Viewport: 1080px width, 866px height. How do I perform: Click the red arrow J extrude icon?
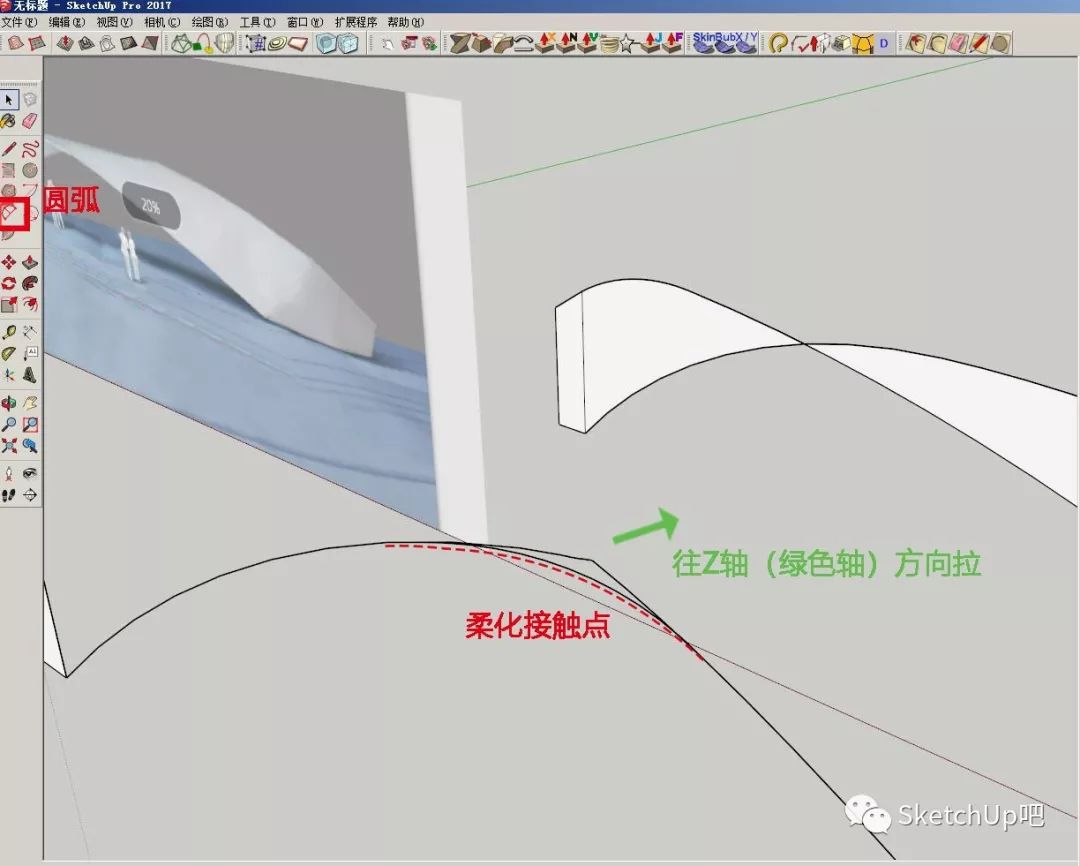(652, 43)
